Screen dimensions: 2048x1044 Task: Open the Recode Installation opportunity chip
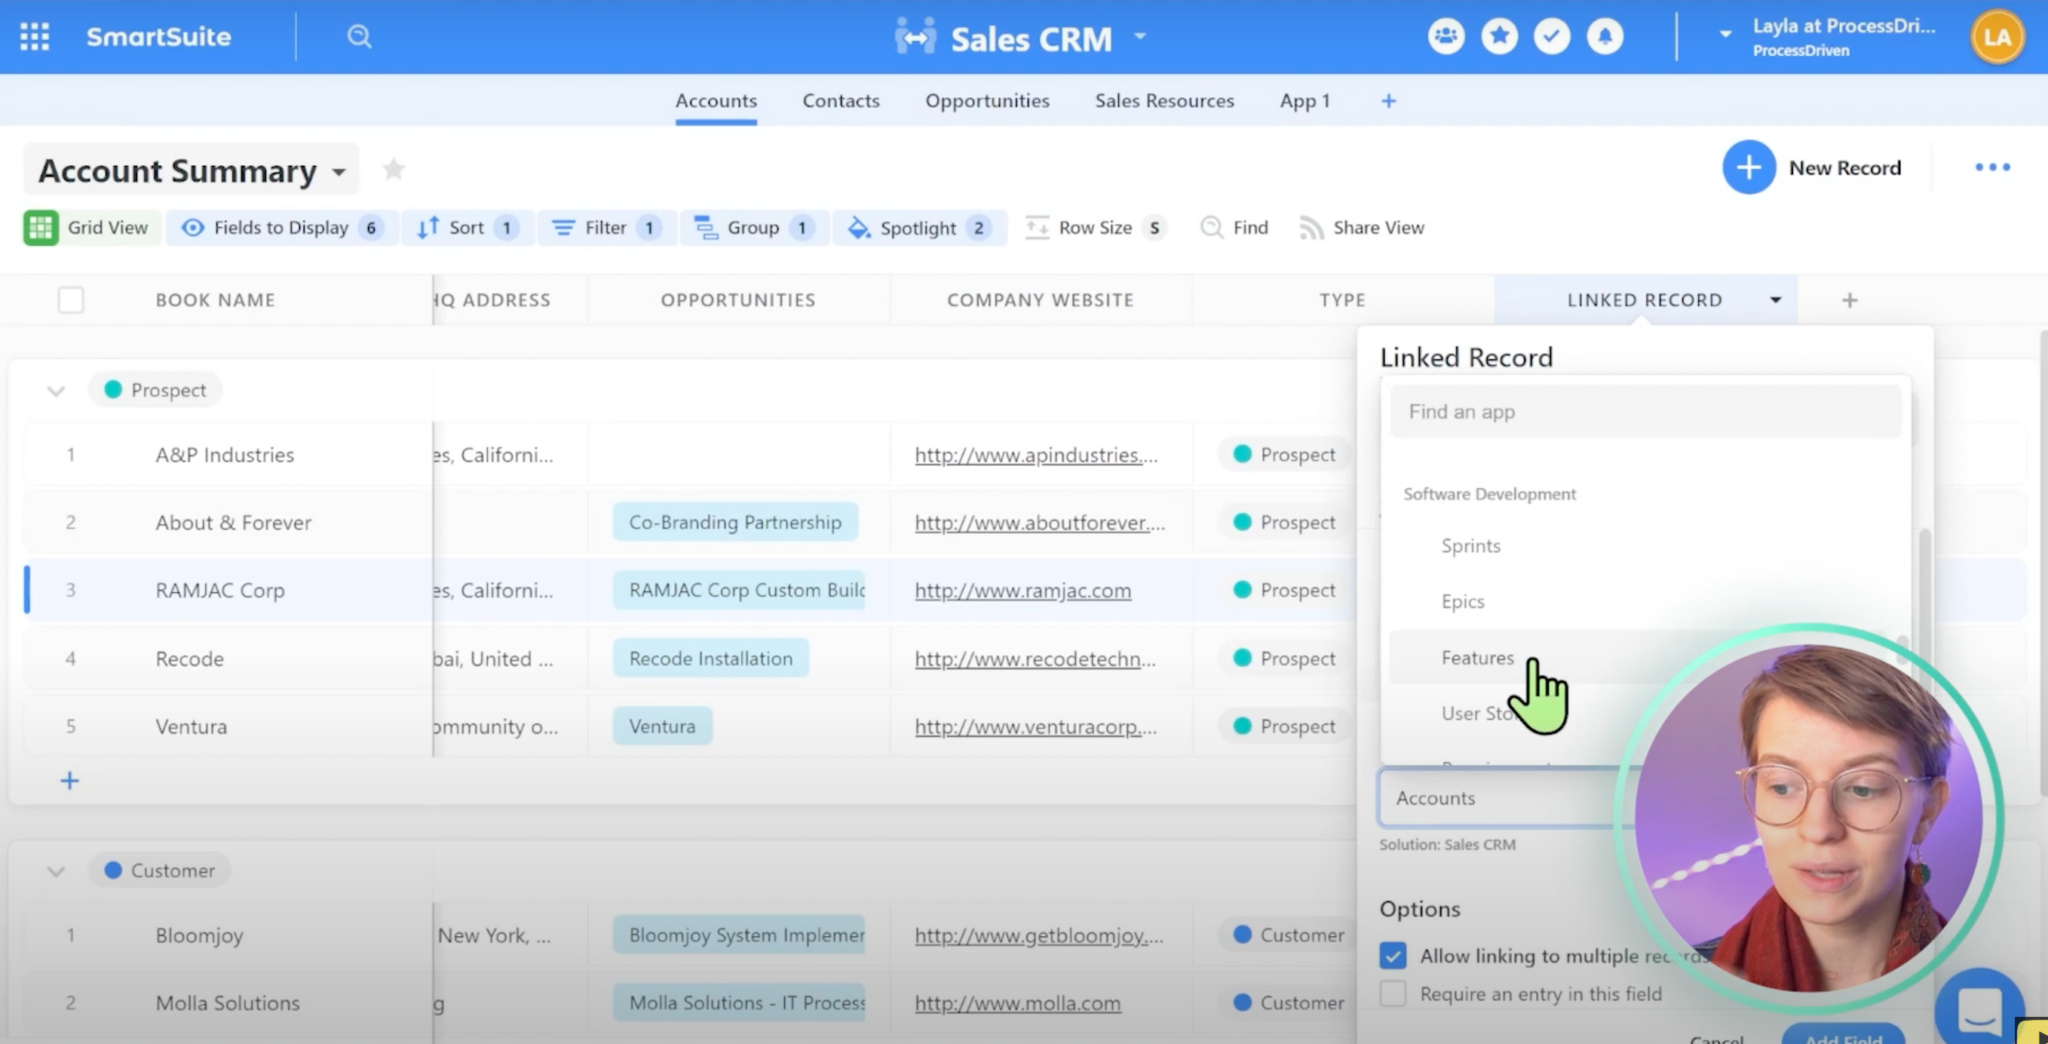tap(711, 659)
